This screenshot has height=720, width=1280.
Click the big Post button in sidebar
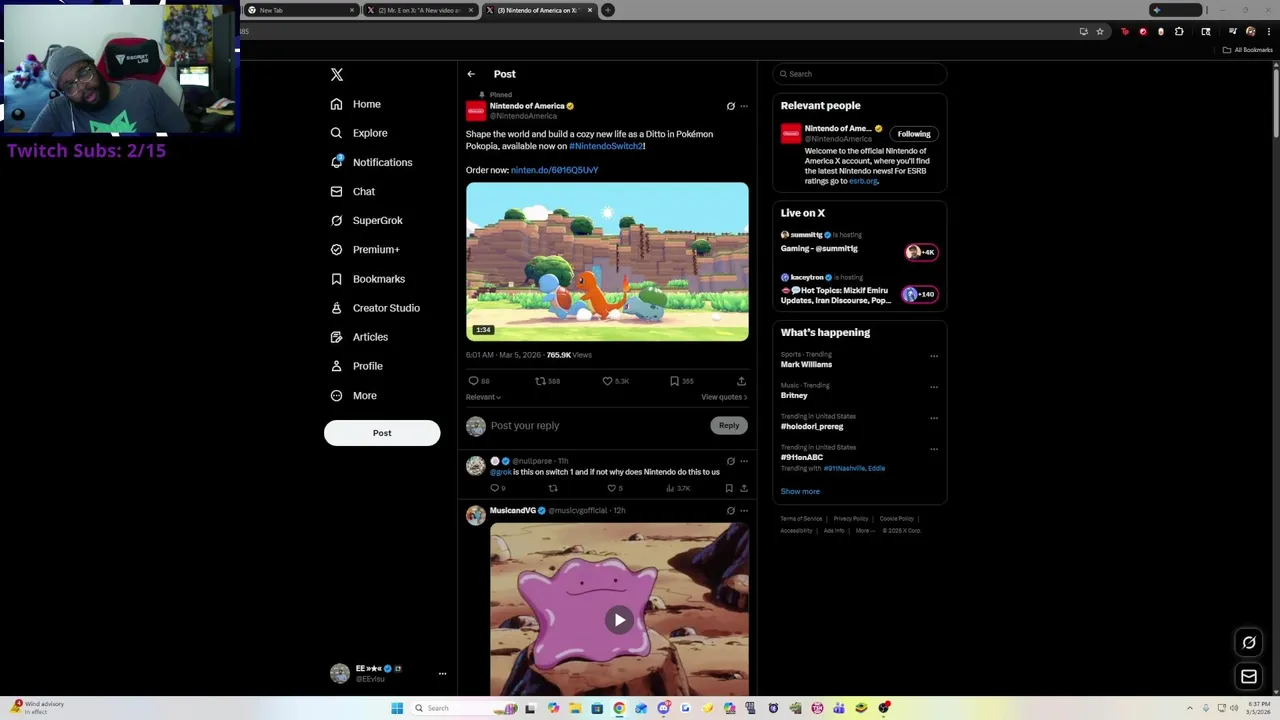pos(382,433)
